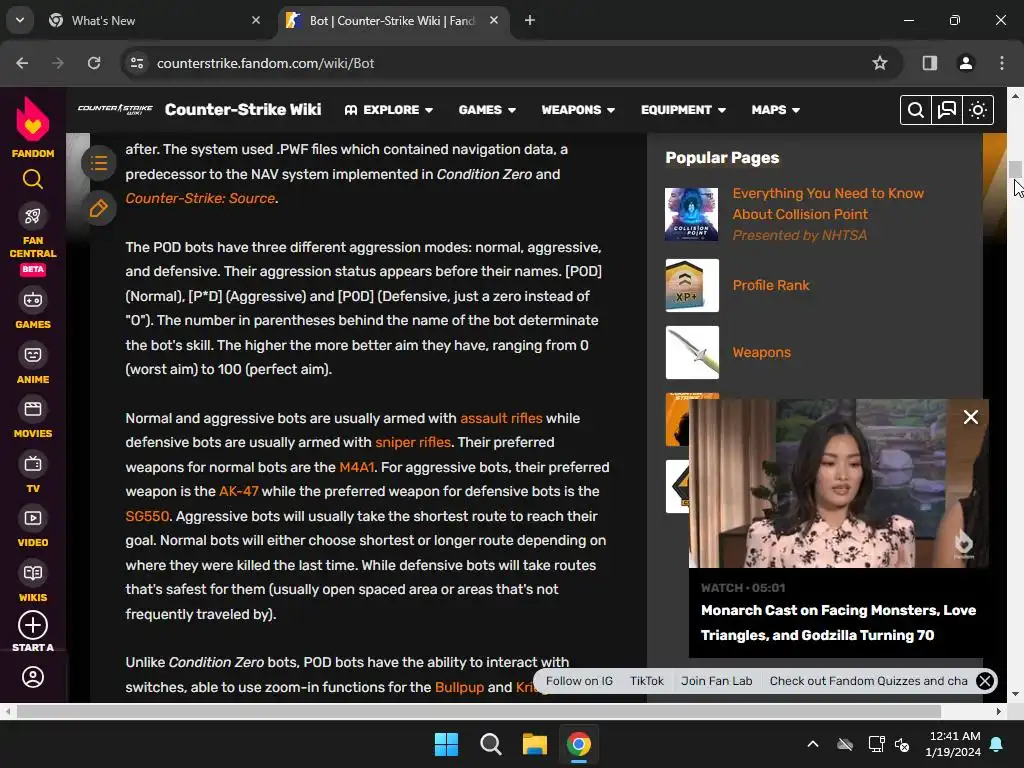Open wiki search magnifier in header
This screenshot has height=768, width=1024.
(916, 110)
